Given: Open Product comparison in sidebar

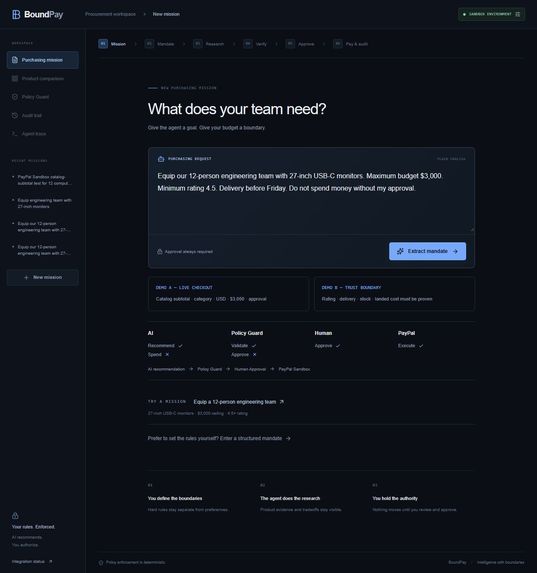Looking at the screenshot, I should tap(42, 79).
